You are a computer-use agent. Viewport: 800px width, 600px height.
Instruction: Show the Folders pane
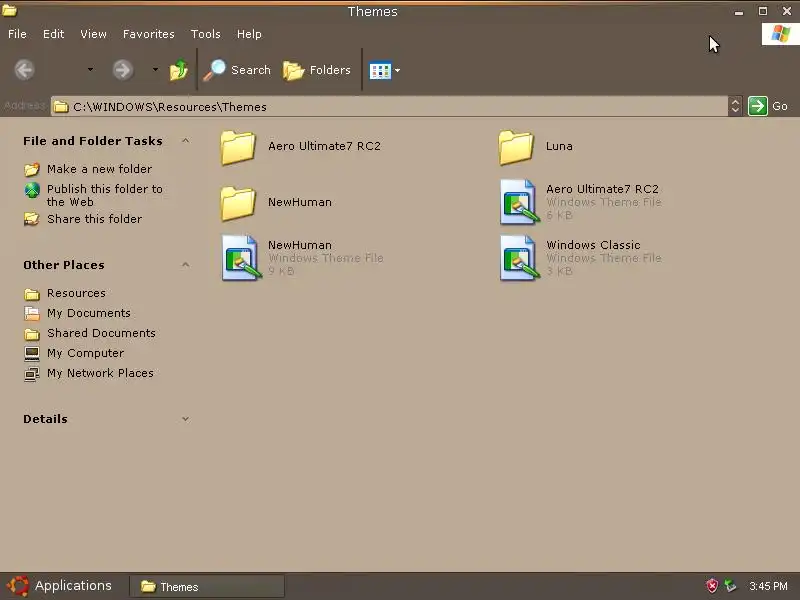[317, 70]
